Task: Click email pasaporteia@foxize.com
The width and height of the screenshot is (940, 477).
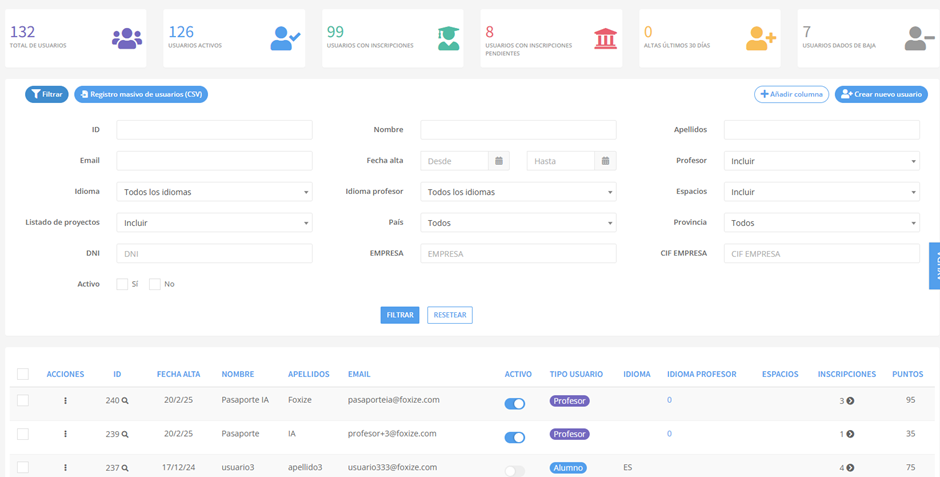Action: pos(394,400)
